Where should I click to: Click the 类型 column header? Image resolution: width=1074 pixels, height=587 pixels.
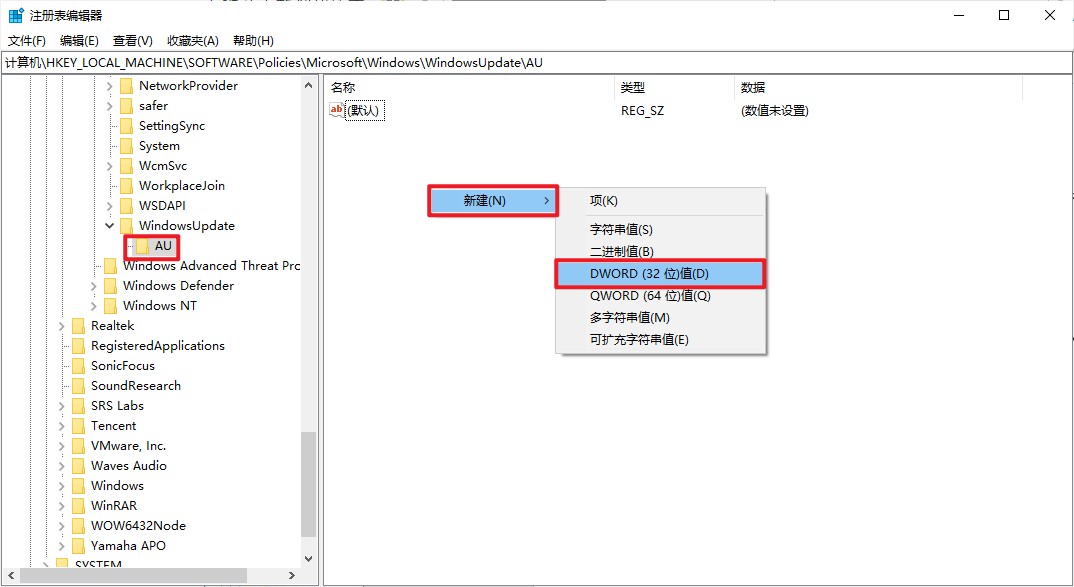point(633,88)
